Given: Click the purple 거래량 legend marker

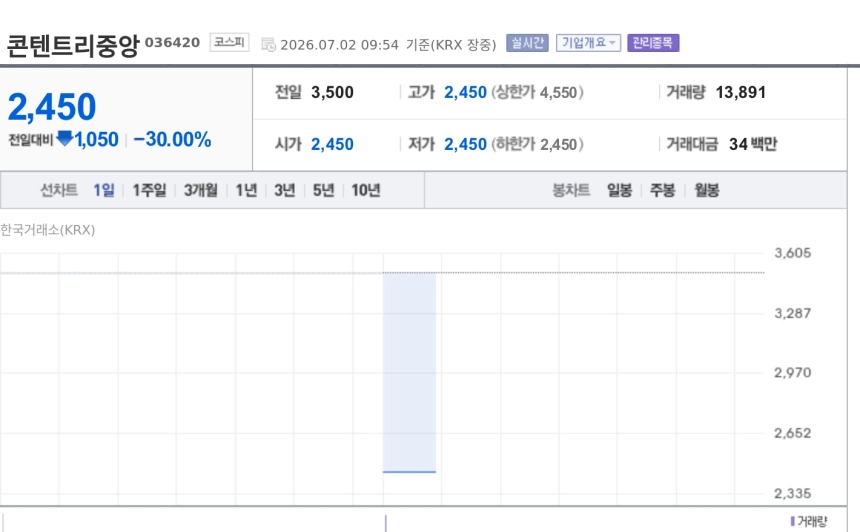Looking at the screenshot, I should pyautogui.click(x=793, y=520).
